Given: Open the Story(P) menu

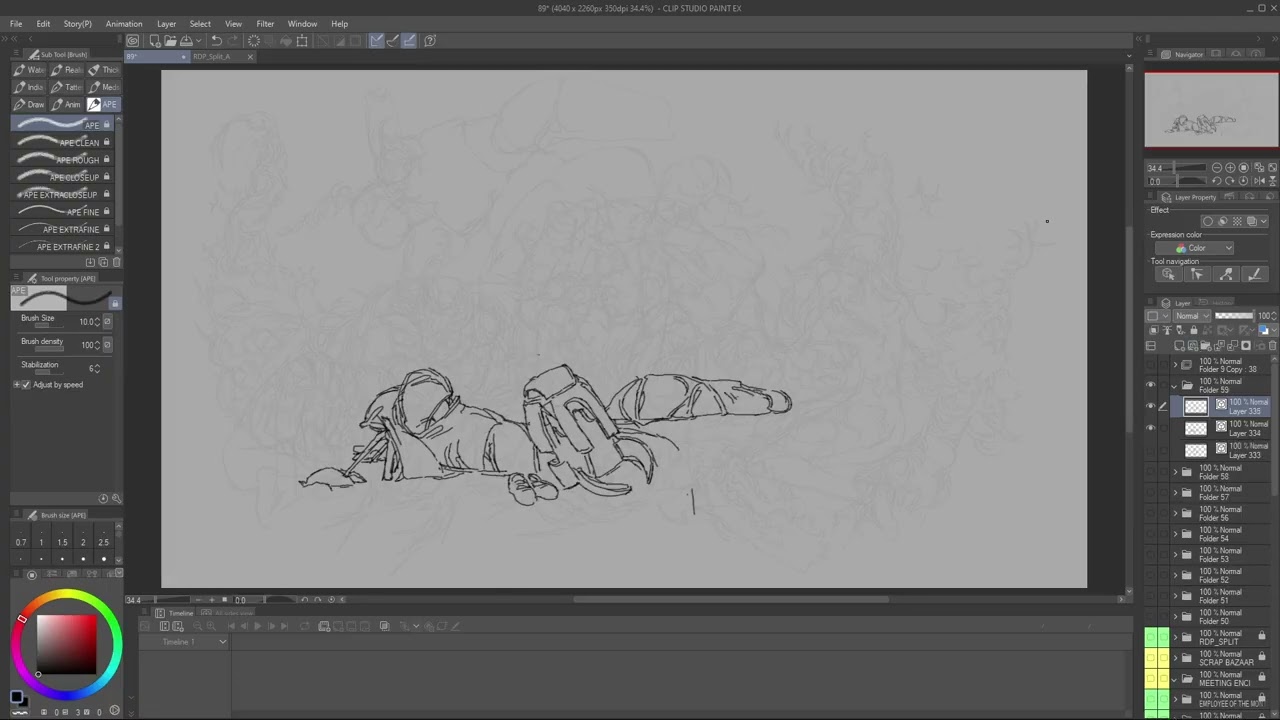Looking at the screenshot, I should pyautogui.click(x=77, y=24).
